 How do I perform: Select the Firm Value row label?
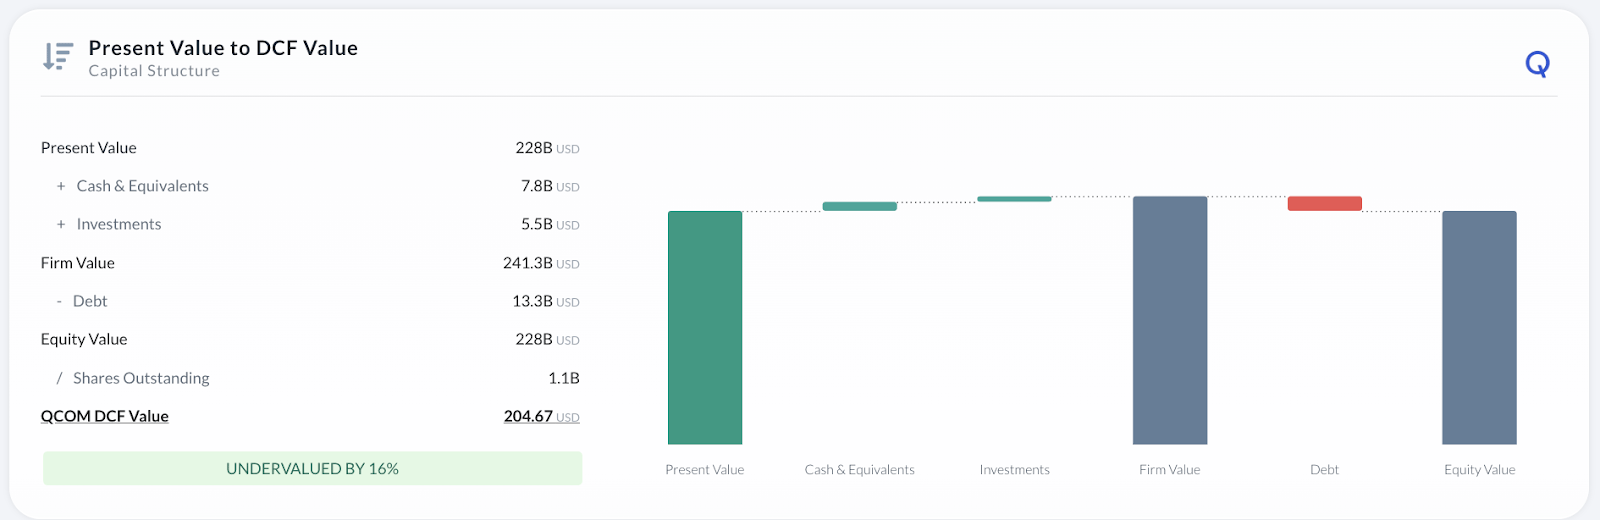pos(78,263)
